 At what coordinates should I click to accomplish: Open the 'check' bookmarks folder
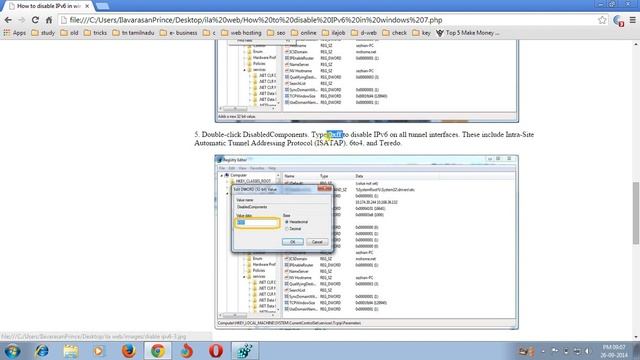394,33
